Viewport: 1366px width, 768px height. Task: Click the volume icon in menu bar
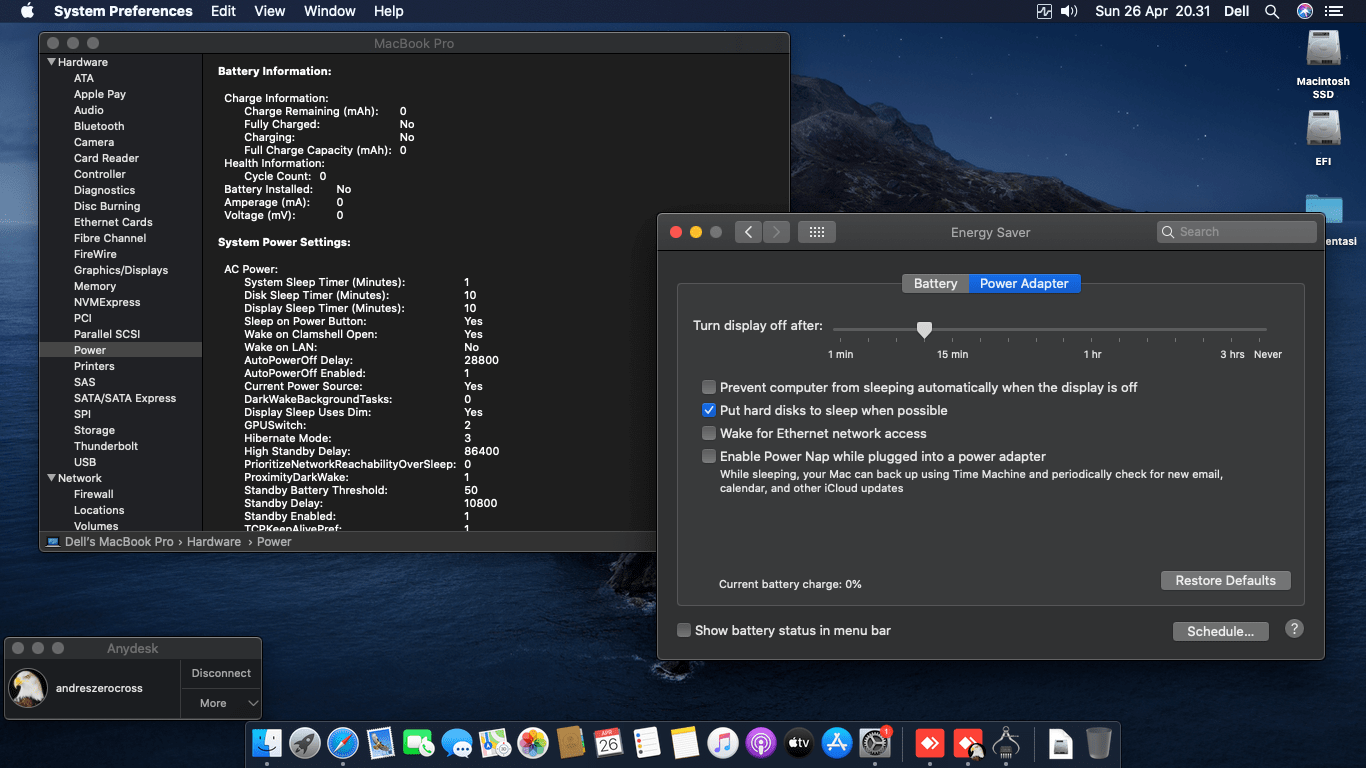pyautogui.click(x=1069, y=11)
